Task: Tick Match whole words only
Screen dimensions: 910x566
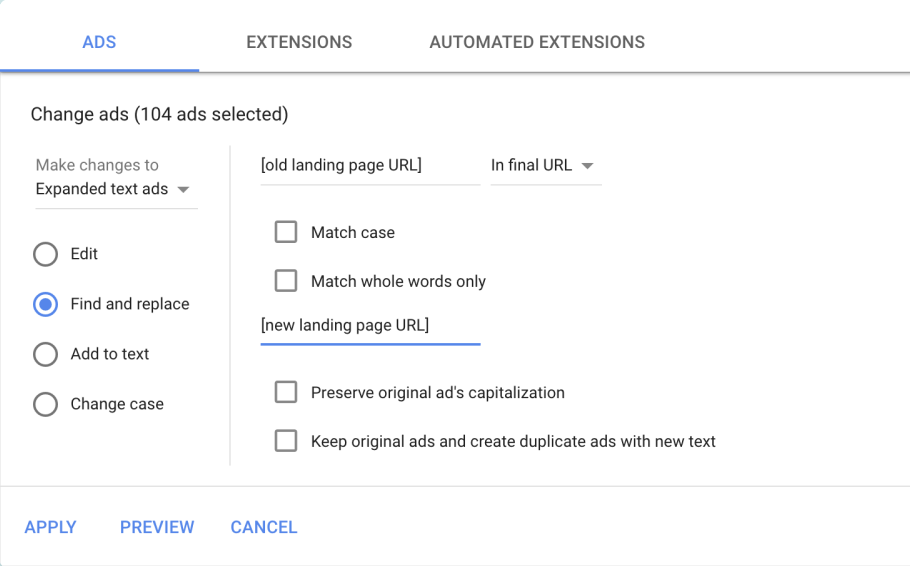Action: click(x=286, y=281)
